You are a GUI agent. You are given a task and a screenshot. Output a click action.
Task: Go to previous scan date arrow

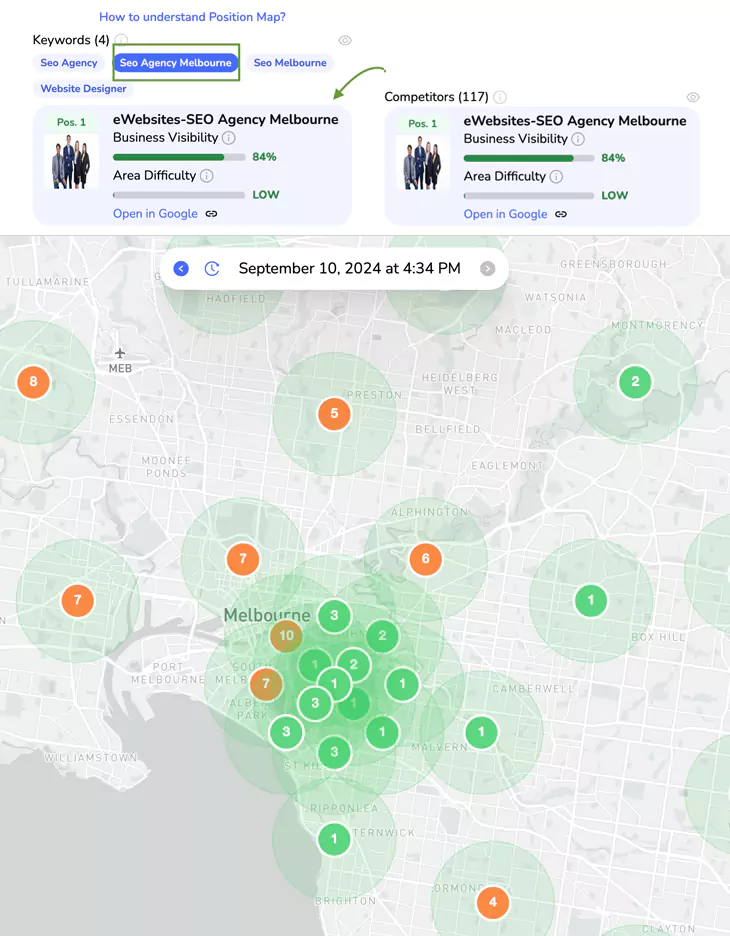click(181, 269)
